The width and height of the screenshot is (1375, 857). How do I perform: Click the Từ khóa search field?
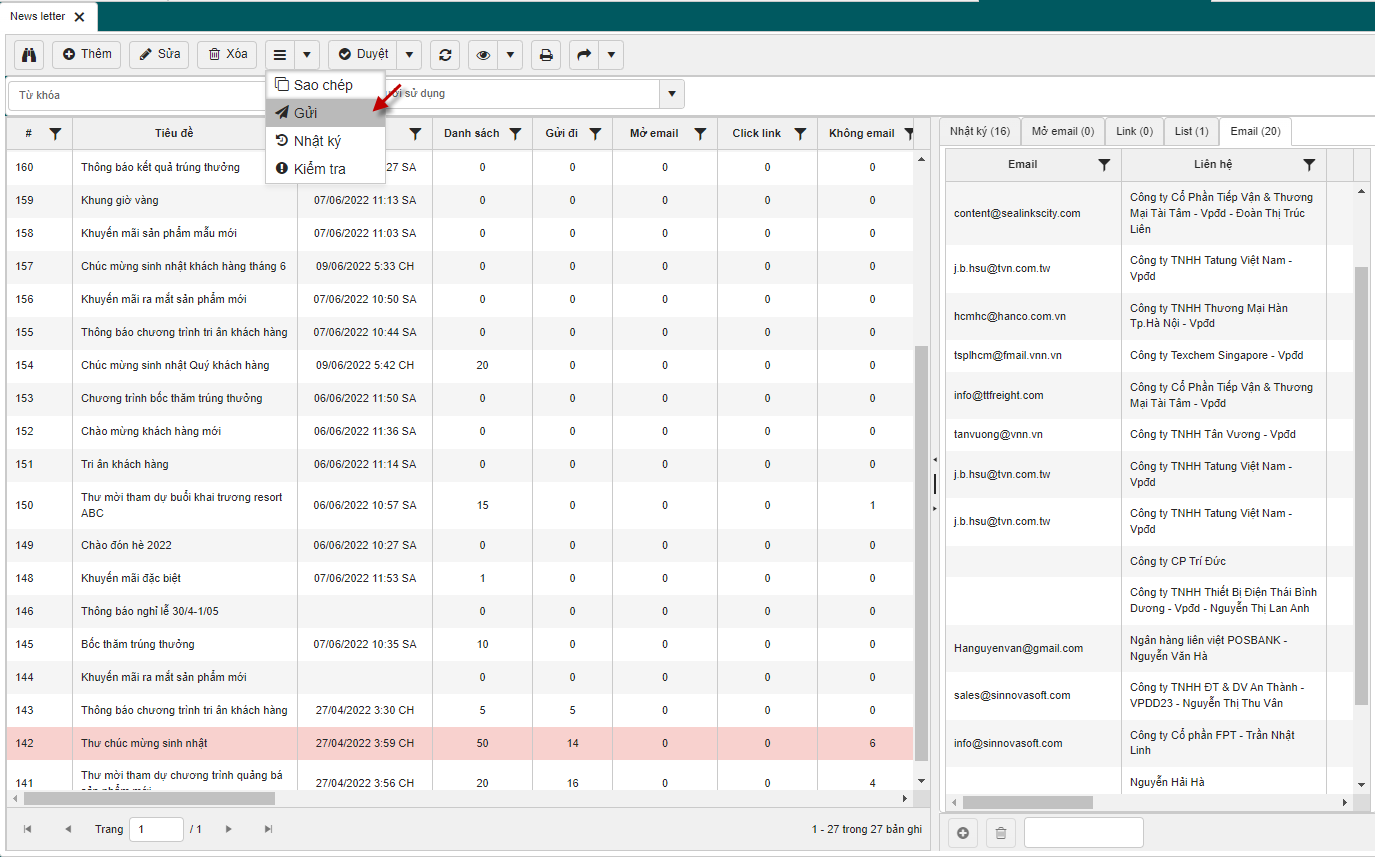[137, 94]
